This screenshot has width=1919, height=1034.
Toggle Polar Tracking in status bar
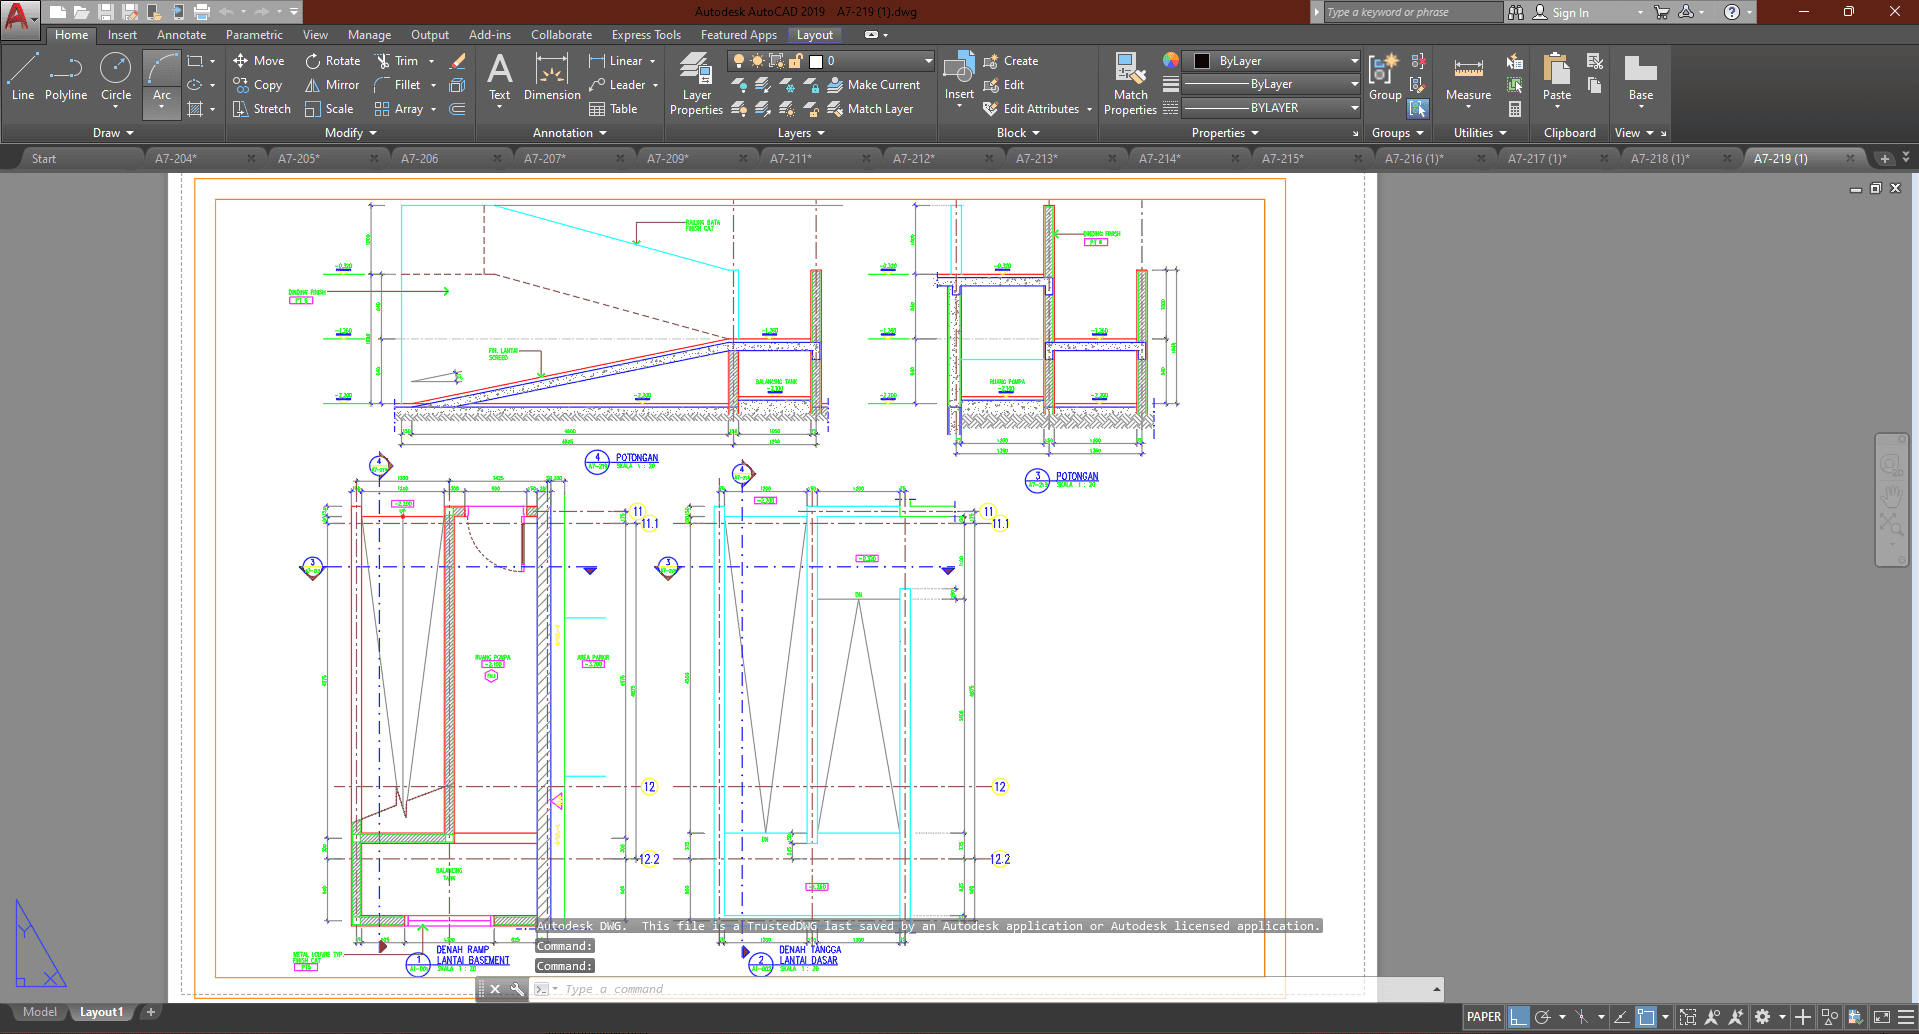pos(1543,1017)
